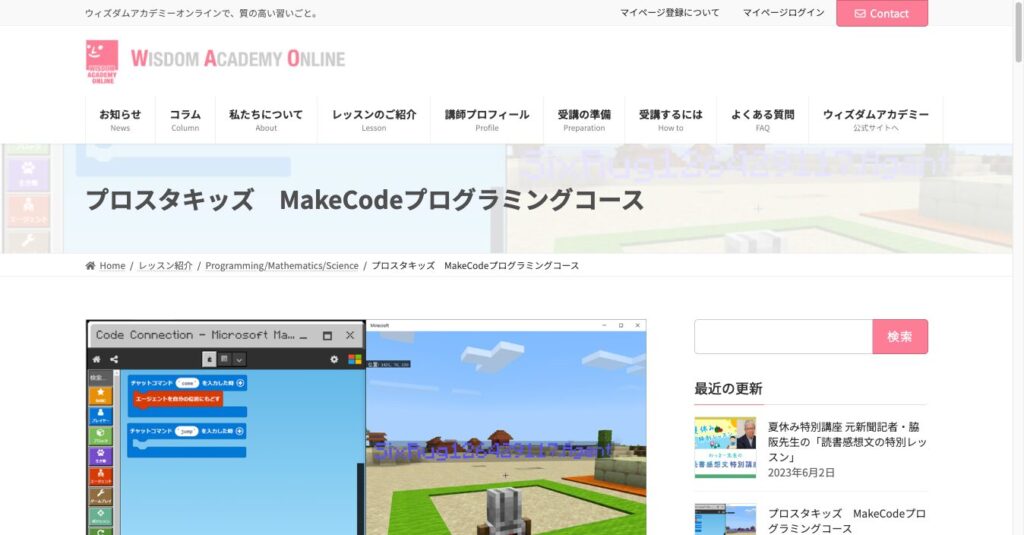
Task: Select the blocks view toggle in Code Connection
Action: pyautogui.click(x=209, y=359)
